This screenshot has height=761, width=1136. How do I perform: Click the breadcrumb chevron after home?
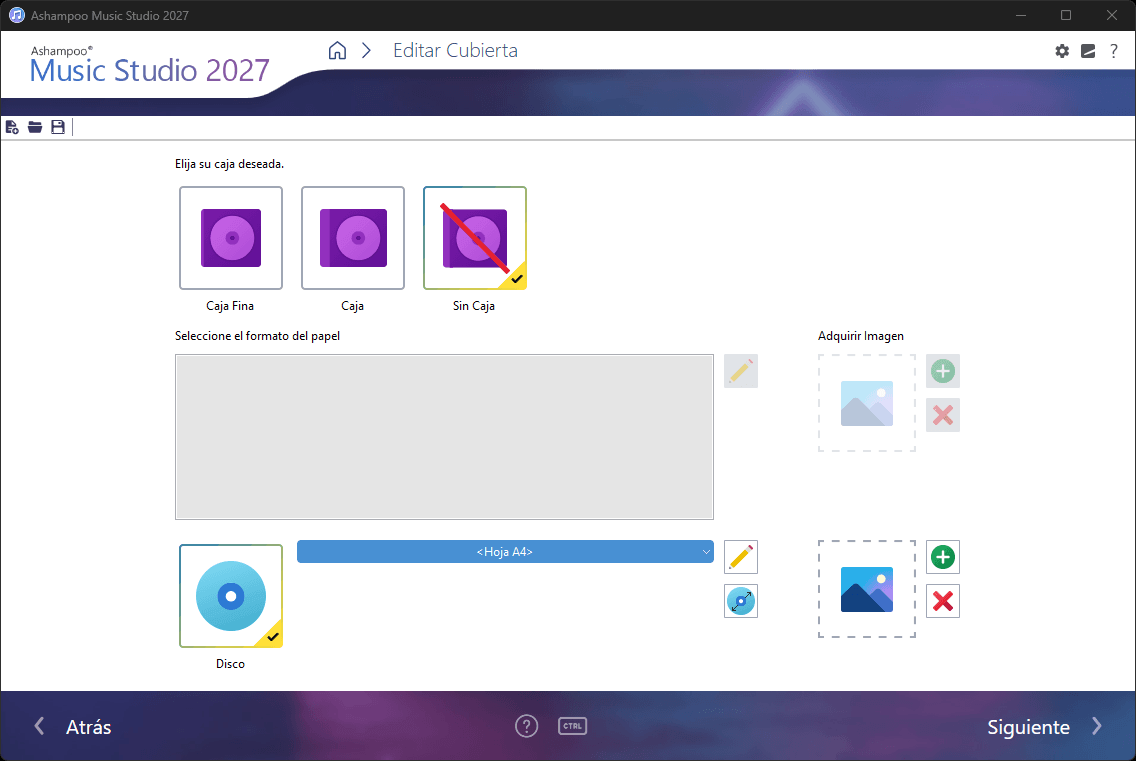coord(367,51)
